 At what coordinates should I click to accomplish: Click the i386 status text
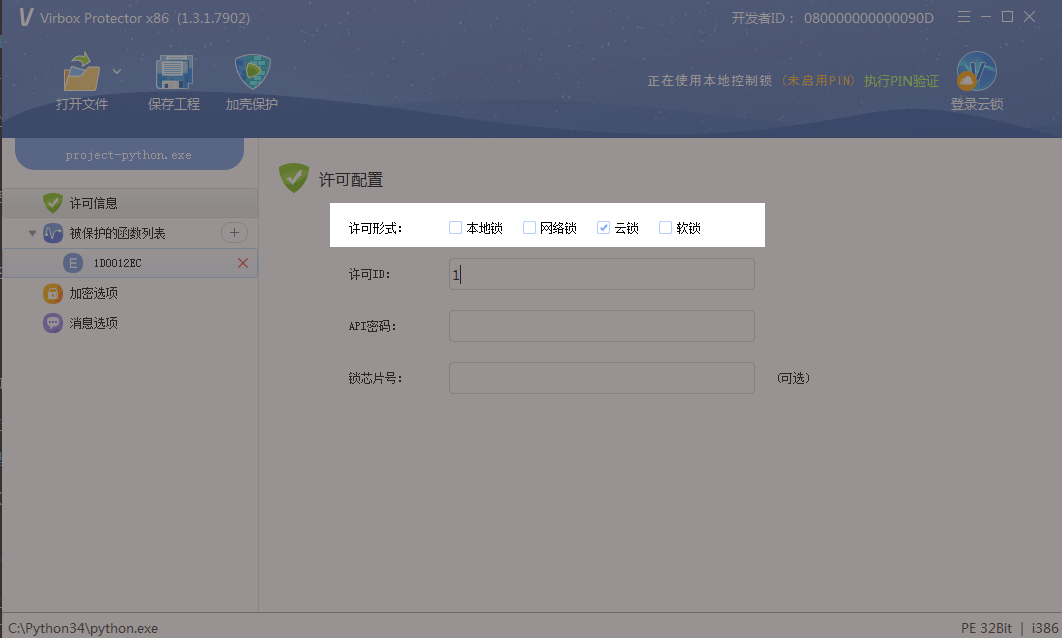tap(1044, 629)
